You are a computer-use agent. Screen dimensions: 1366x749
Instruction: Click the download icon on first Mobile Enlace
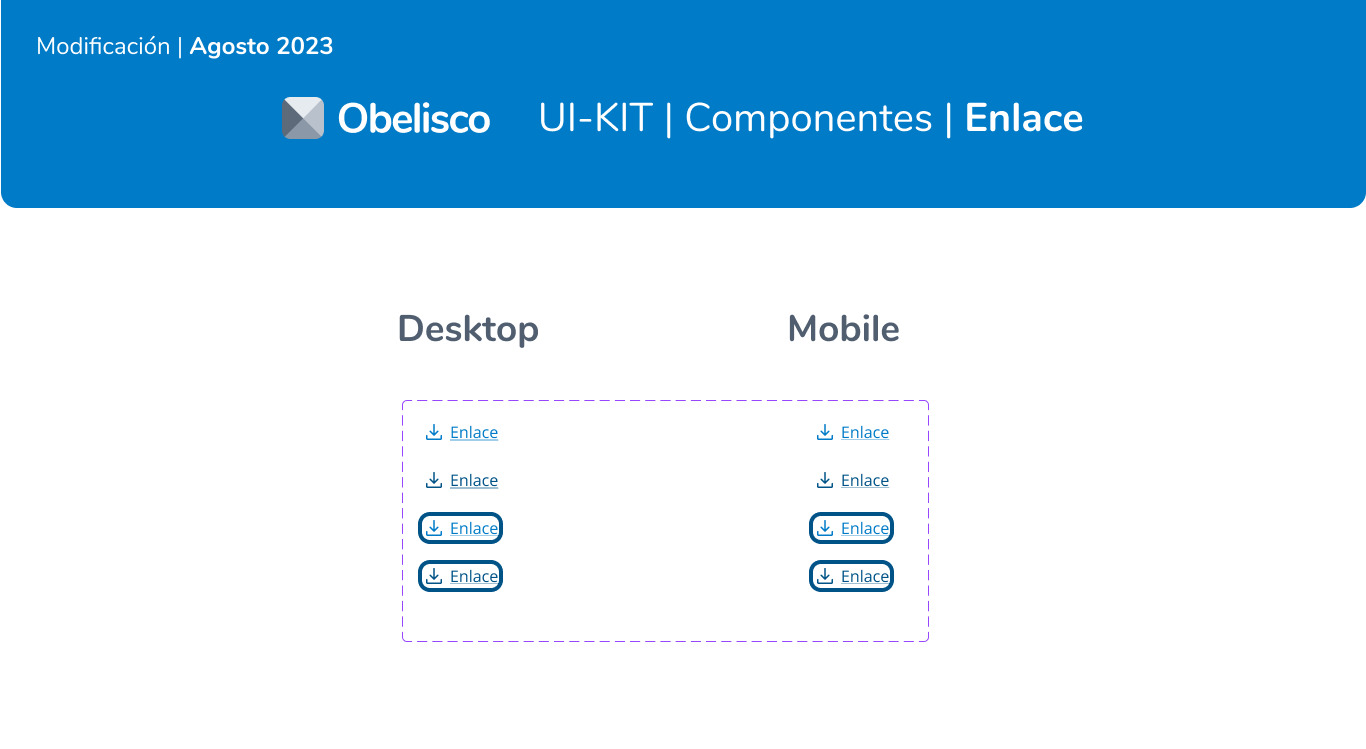click(x=825, y=432)
